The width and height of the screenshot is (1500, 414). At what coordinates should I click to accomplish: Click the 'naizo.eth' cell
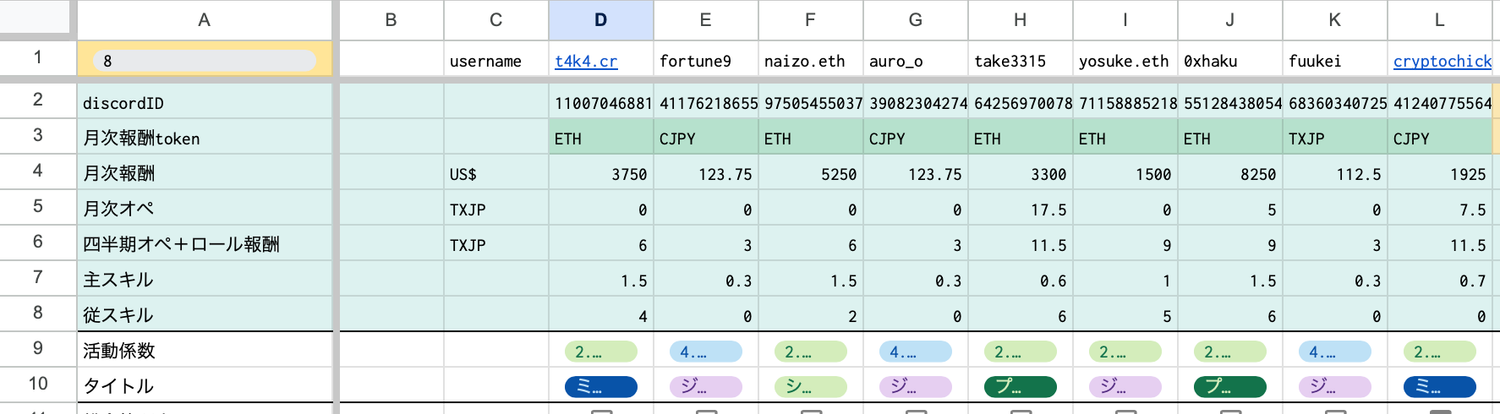click(811, 61)
